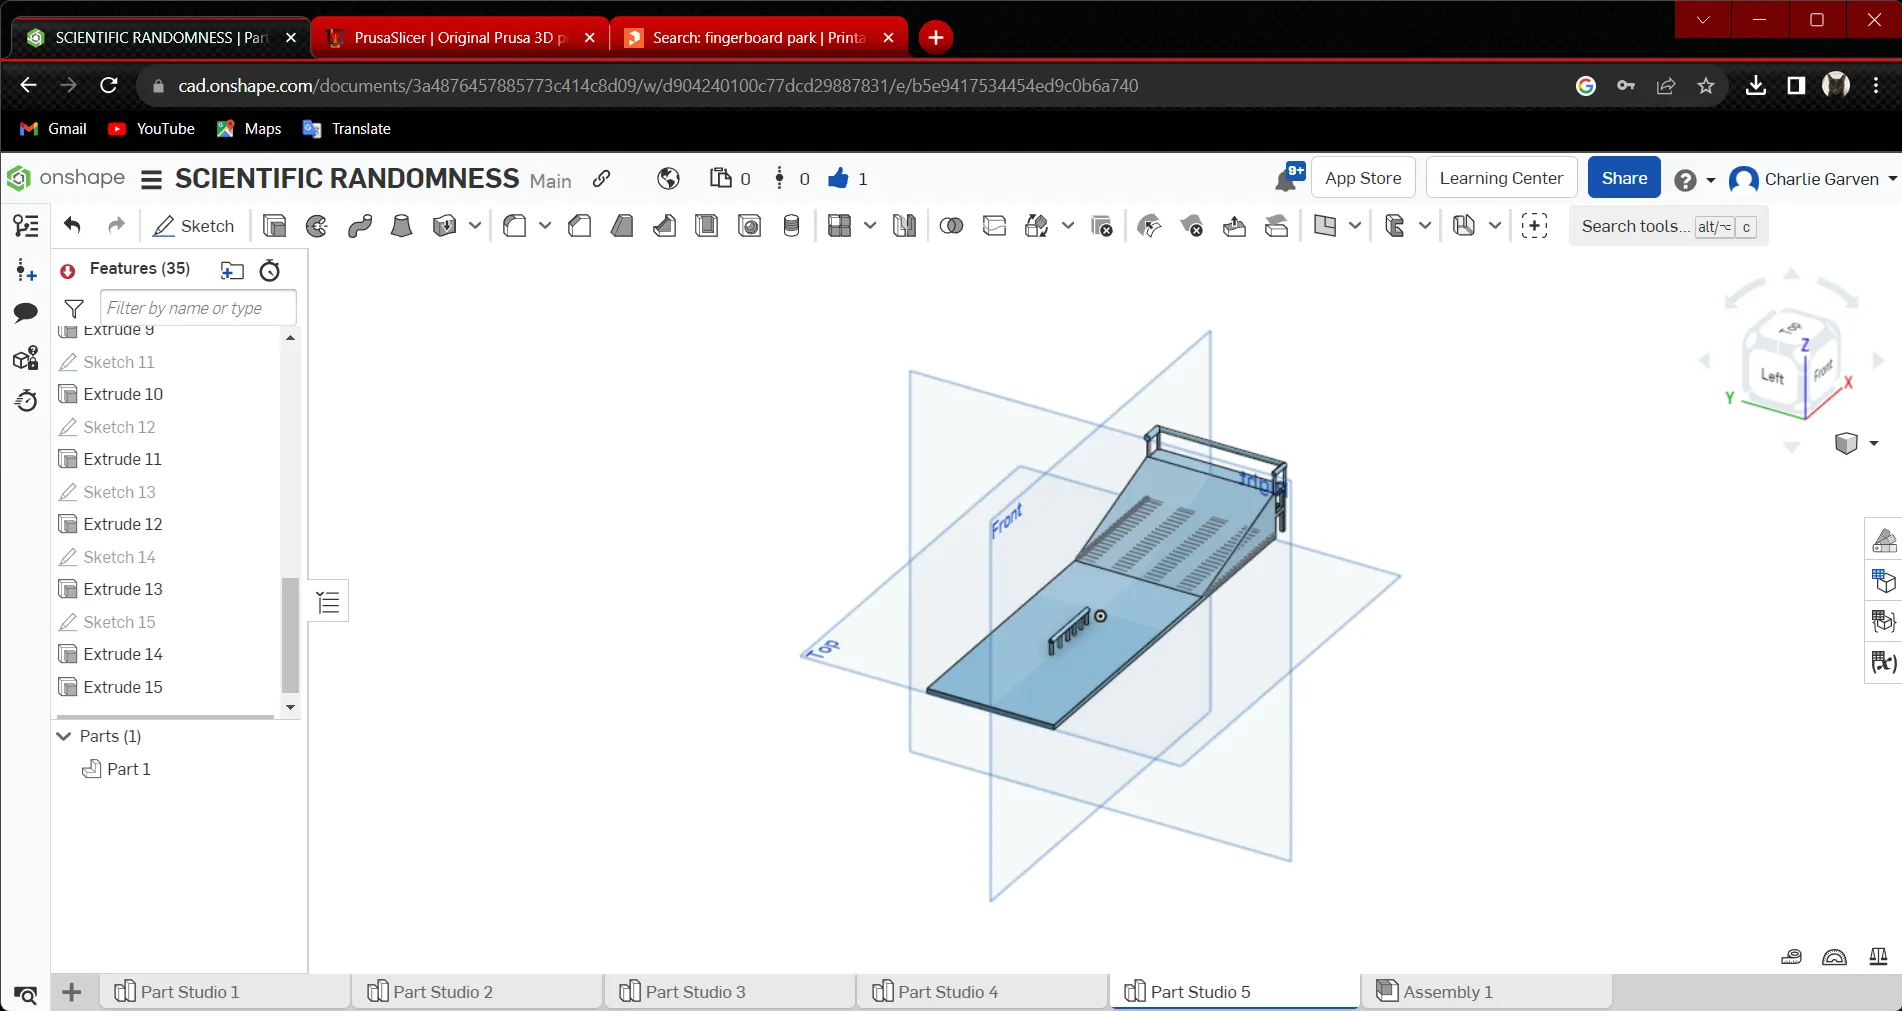Select the Sweep tool

click(x=360, y=226)
